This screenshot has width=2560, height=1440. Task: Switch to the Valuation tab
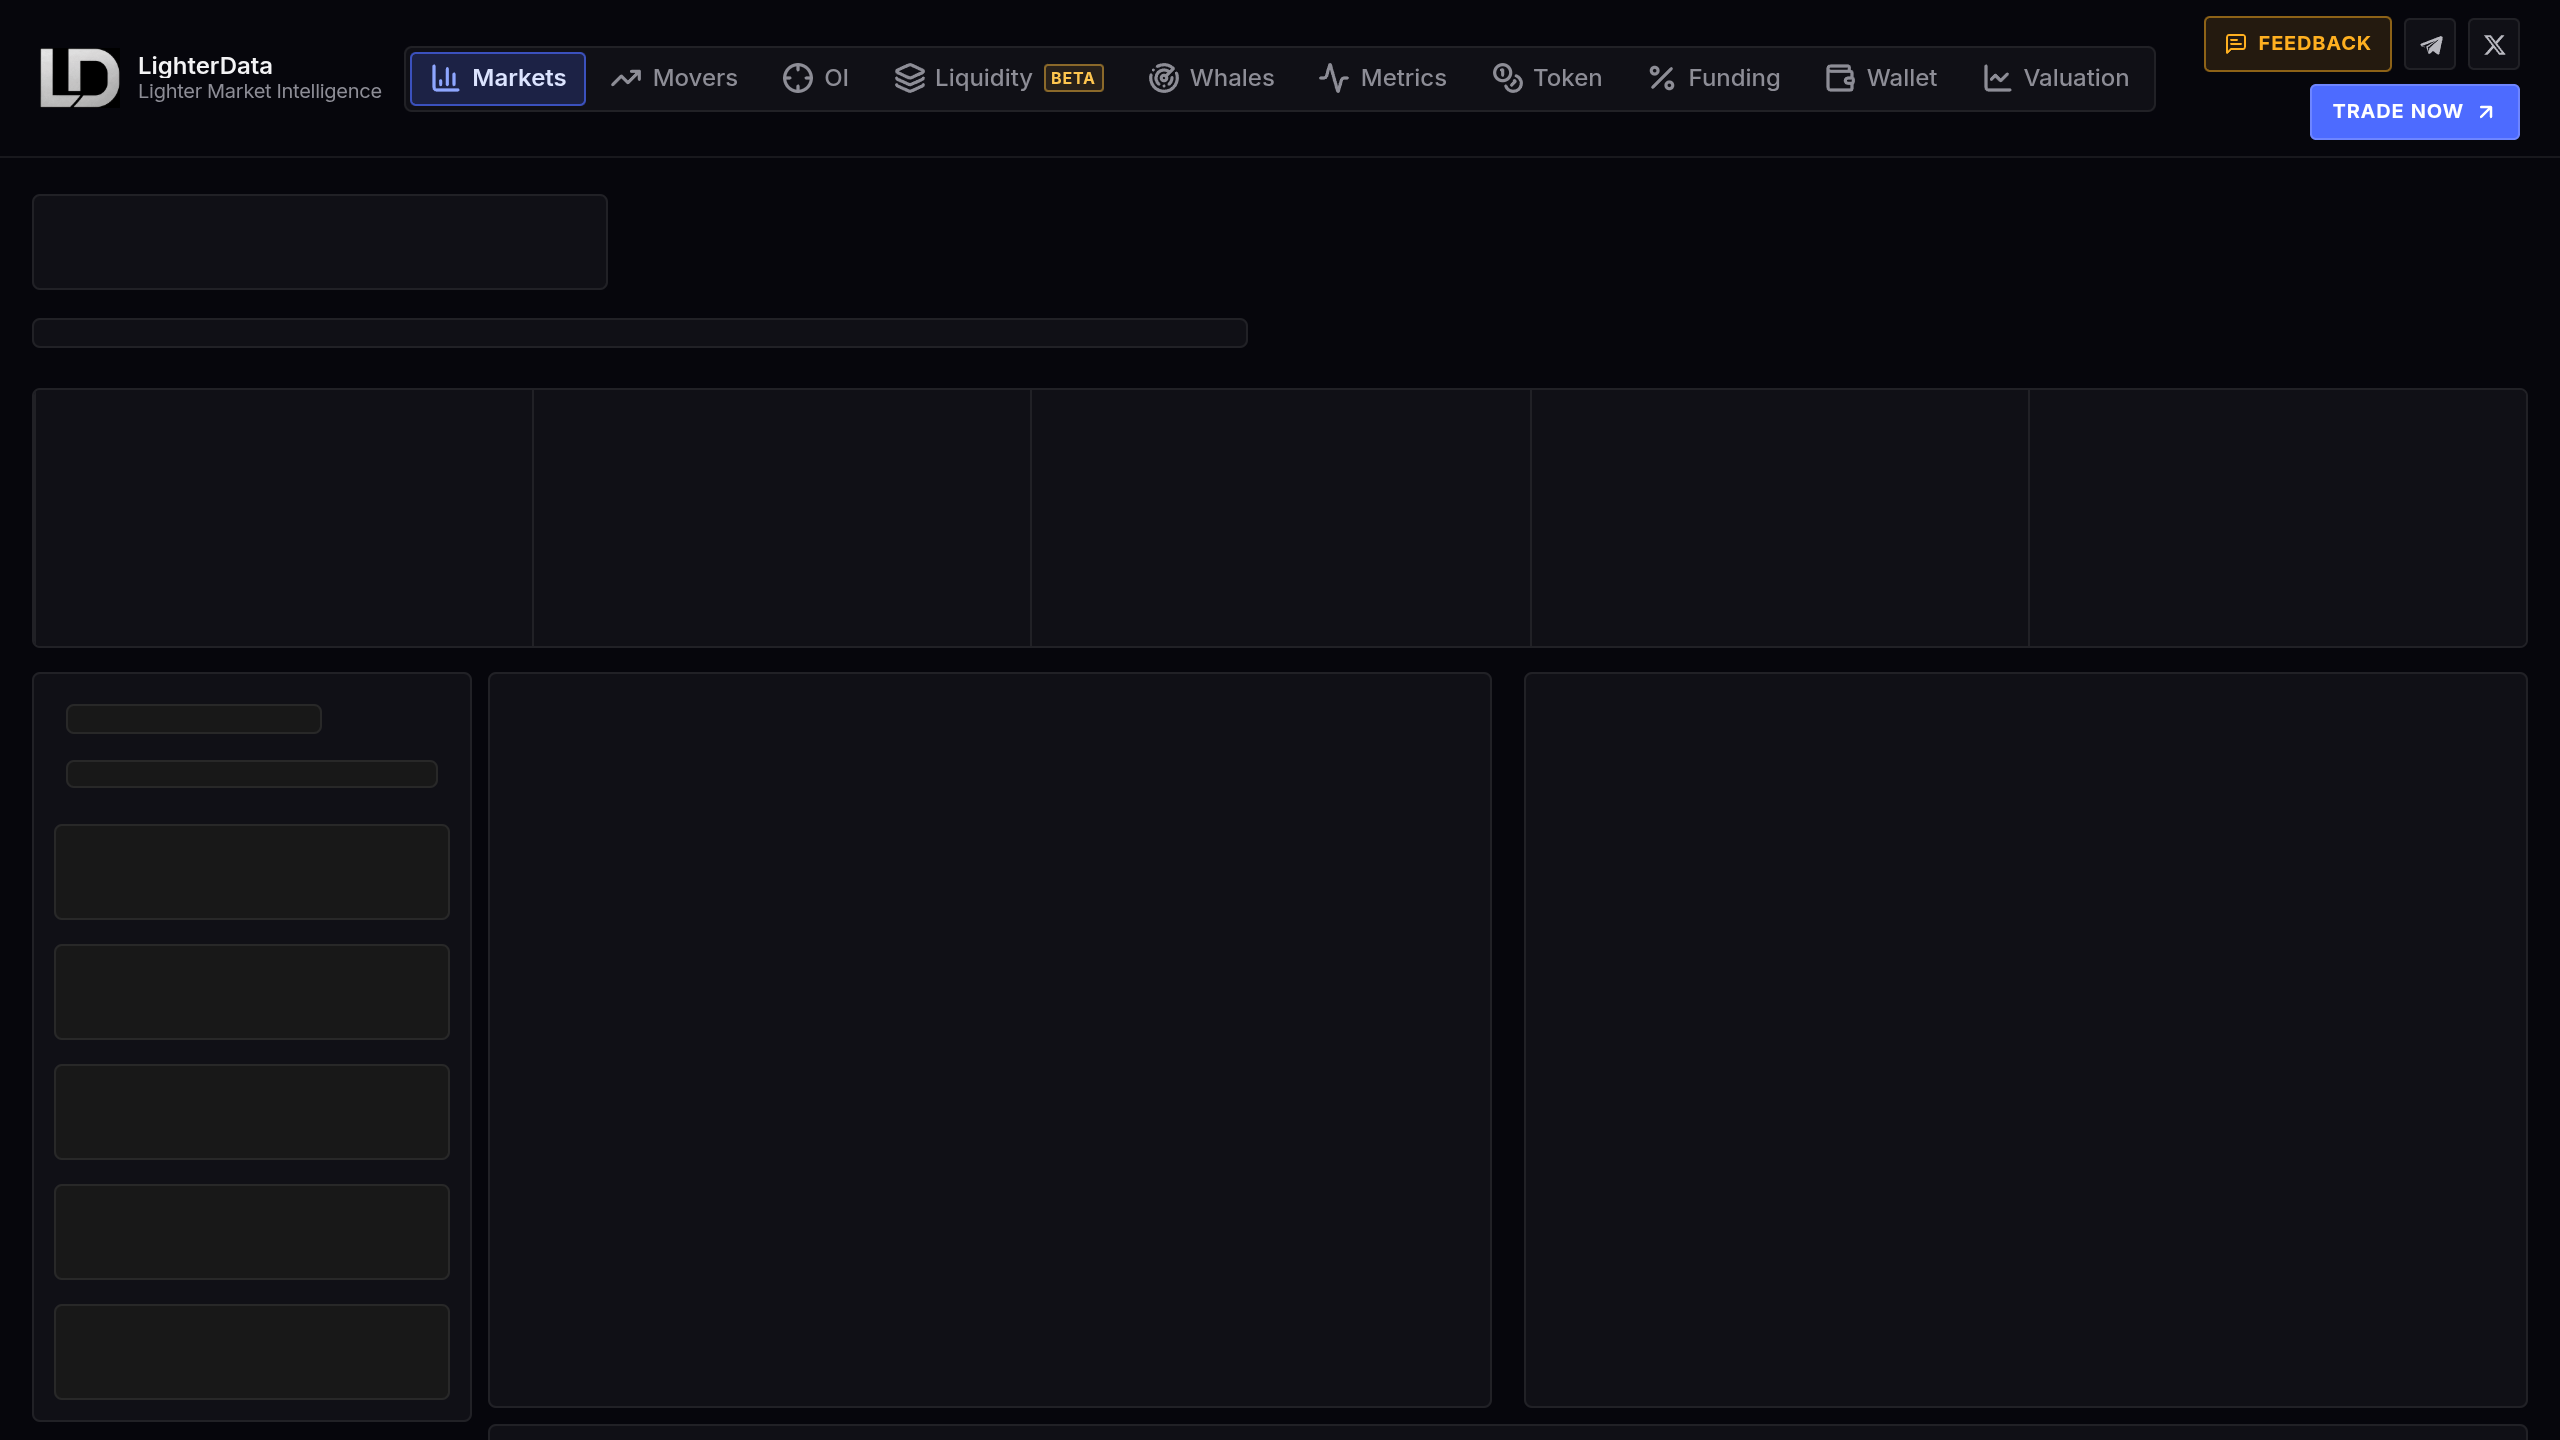pos(2056,78)
